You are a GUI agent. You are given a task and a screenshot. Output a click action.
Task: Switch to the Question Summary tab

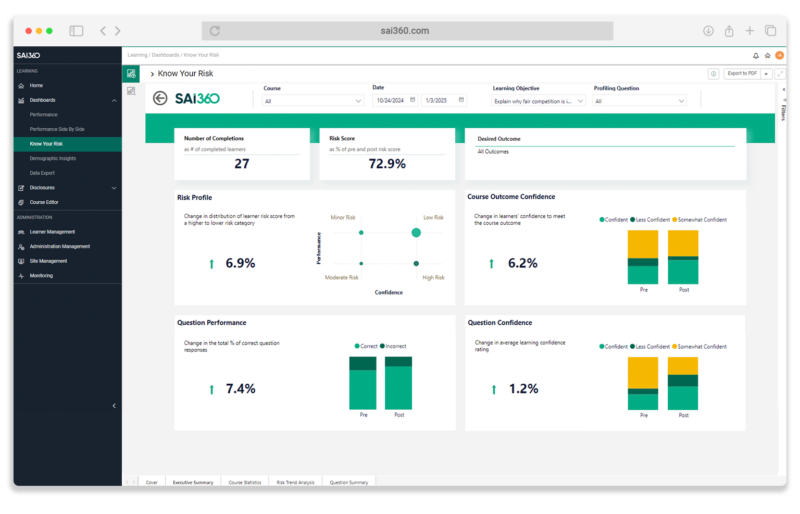click(349, 483)
